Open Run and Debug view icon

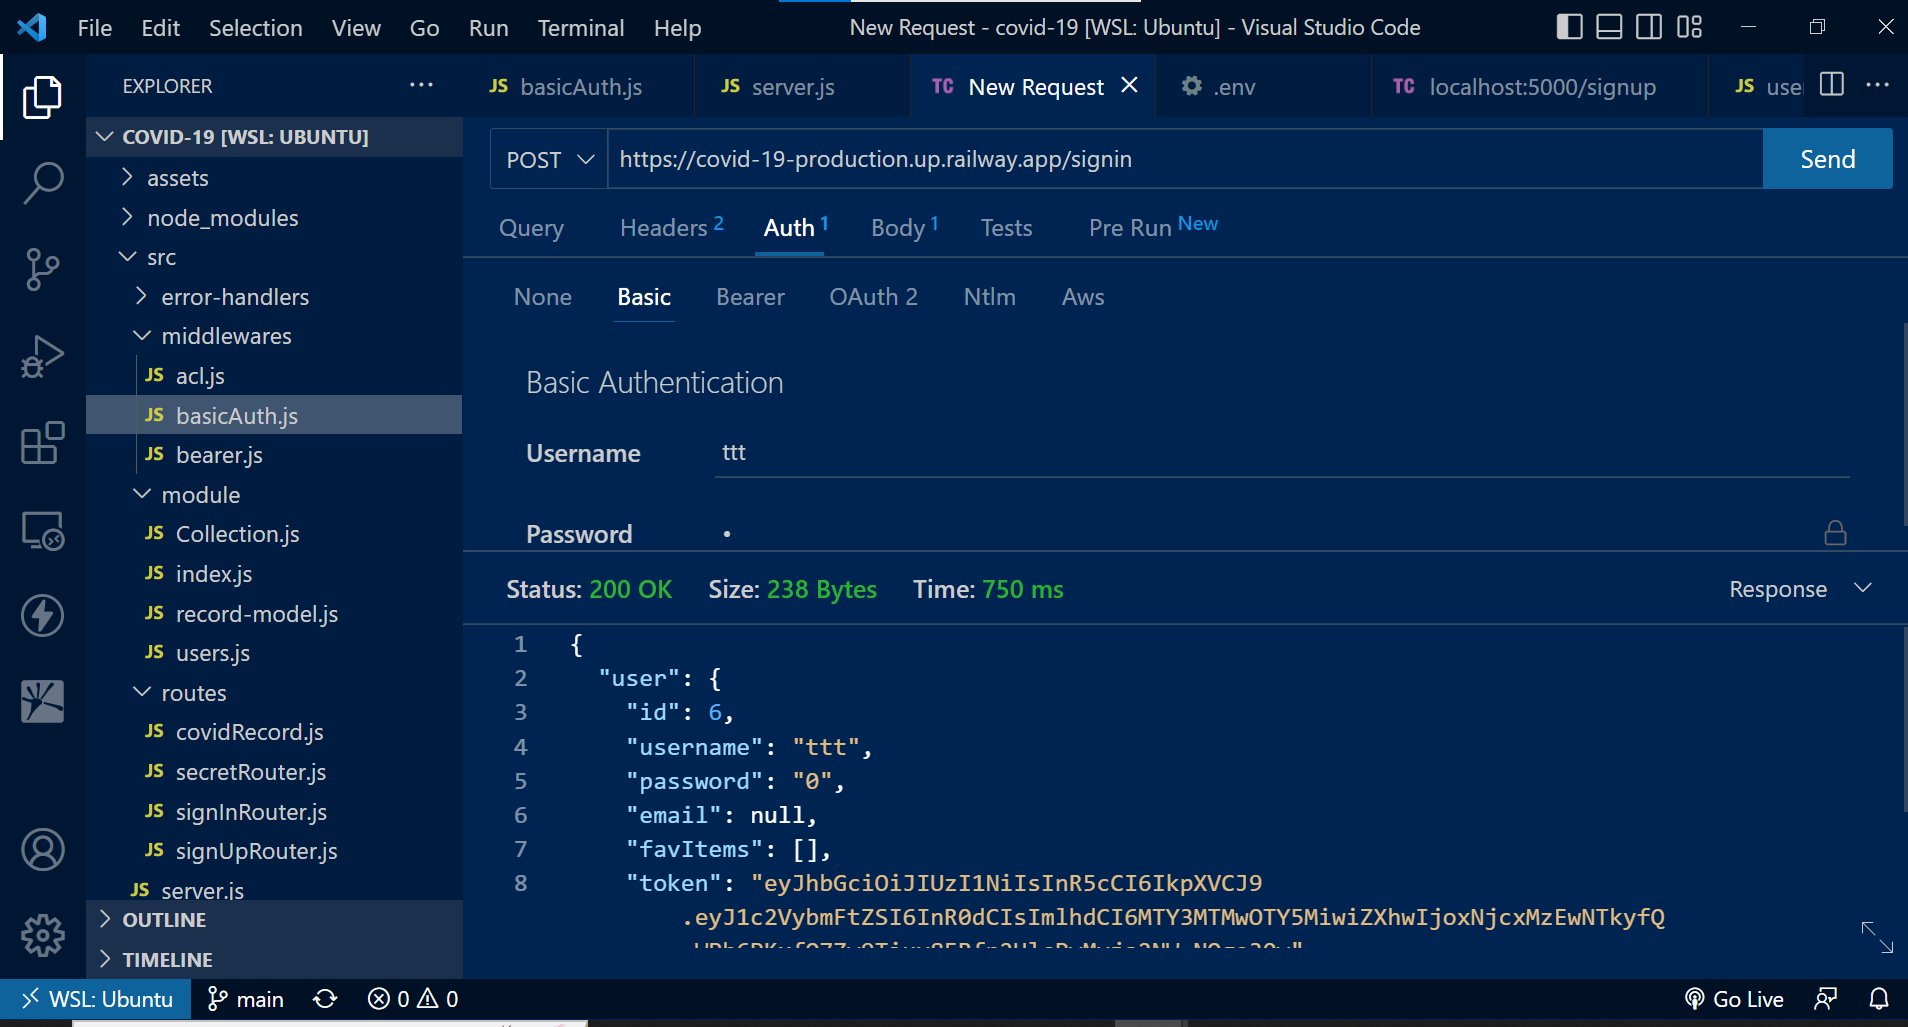pos(42,356)
